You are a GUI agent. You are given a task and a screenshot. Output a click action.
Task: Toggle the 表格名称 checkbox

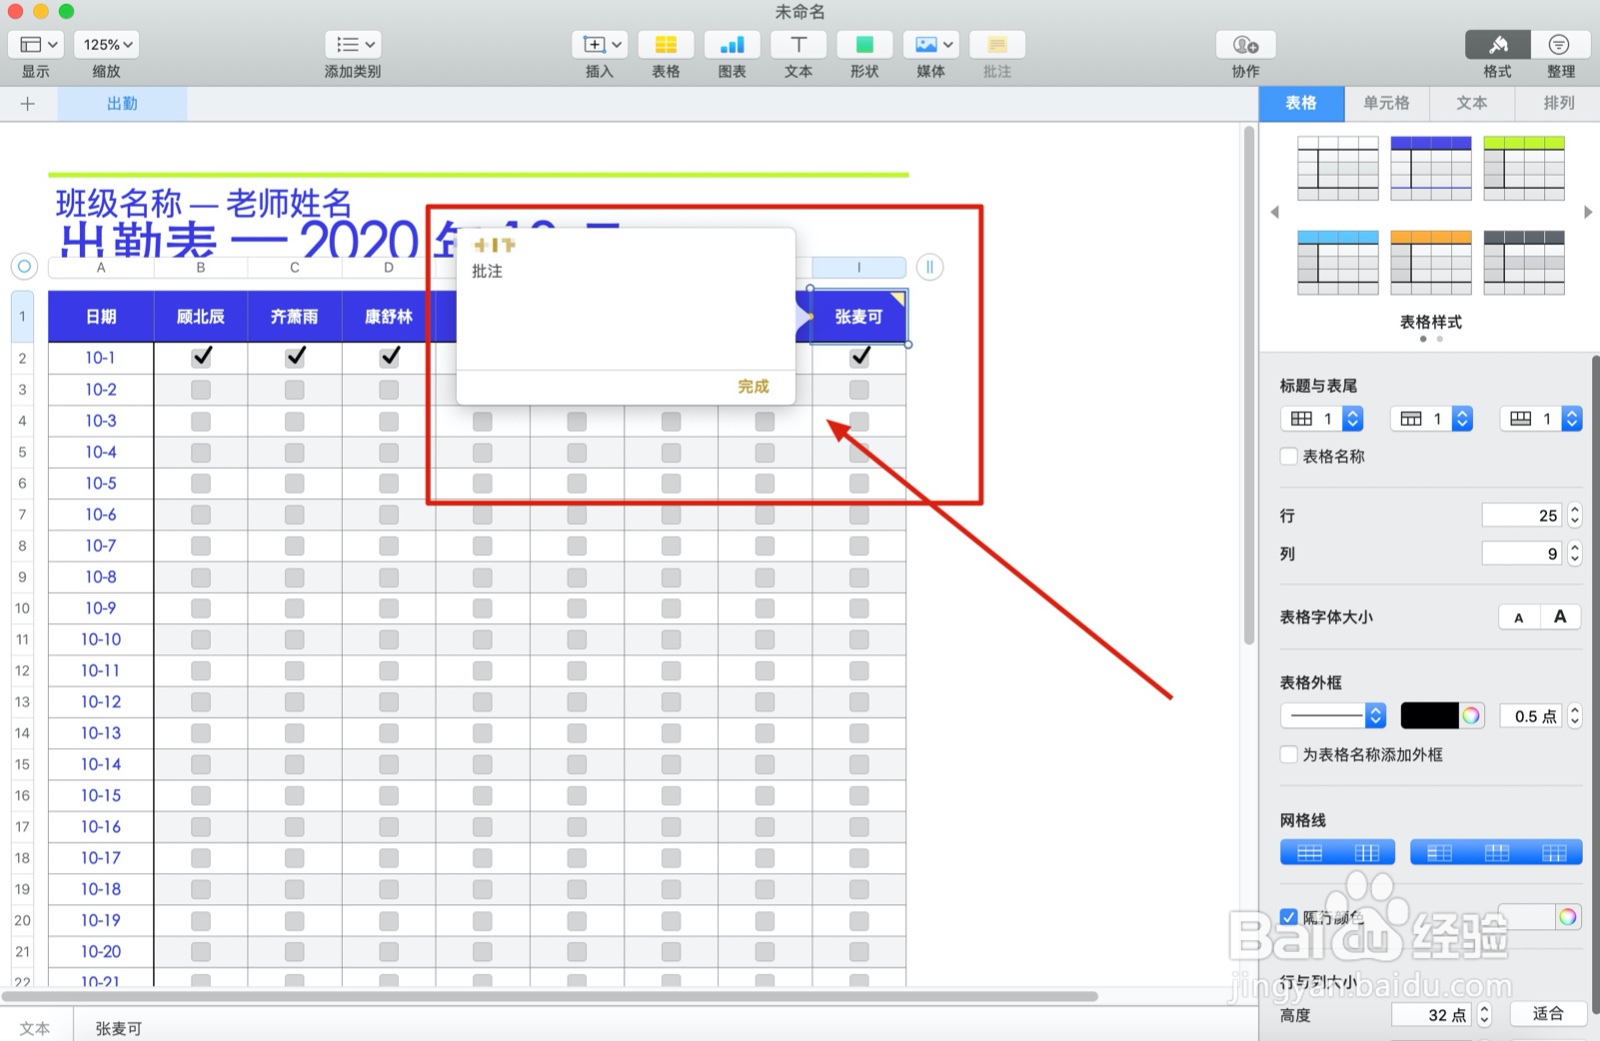coord(1289,456)
